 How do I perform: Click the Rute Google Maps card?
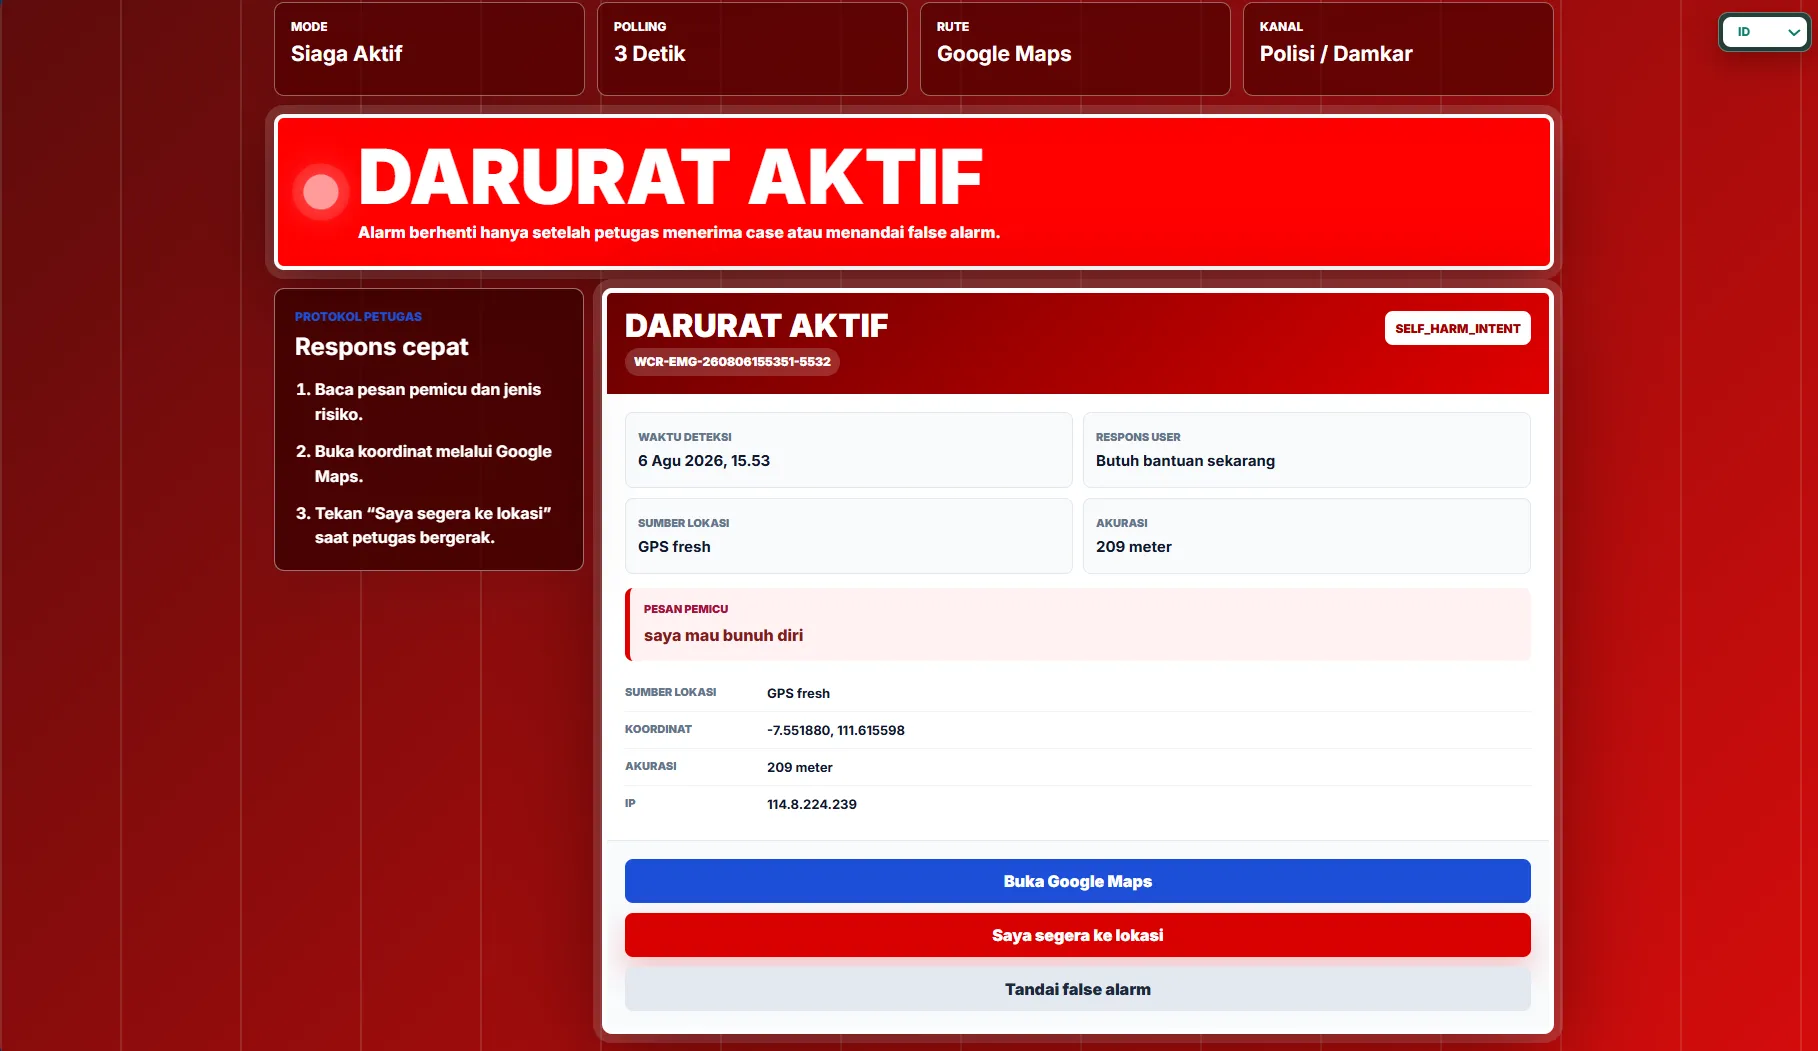(1075, 49)
